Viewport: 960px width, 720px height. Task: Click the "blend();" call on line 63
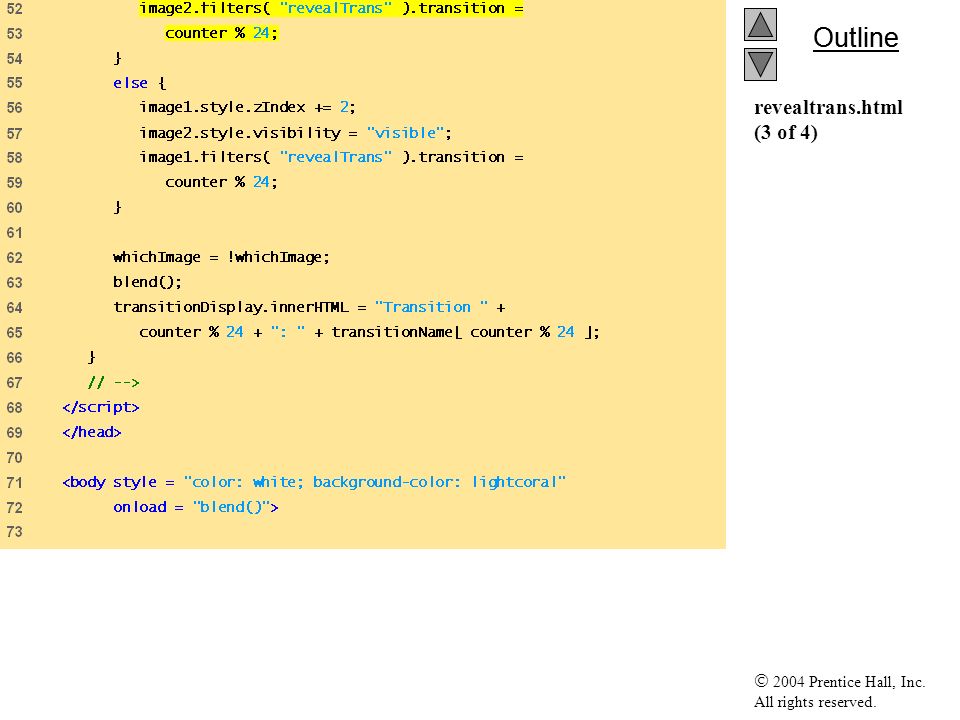pos(147,282)
